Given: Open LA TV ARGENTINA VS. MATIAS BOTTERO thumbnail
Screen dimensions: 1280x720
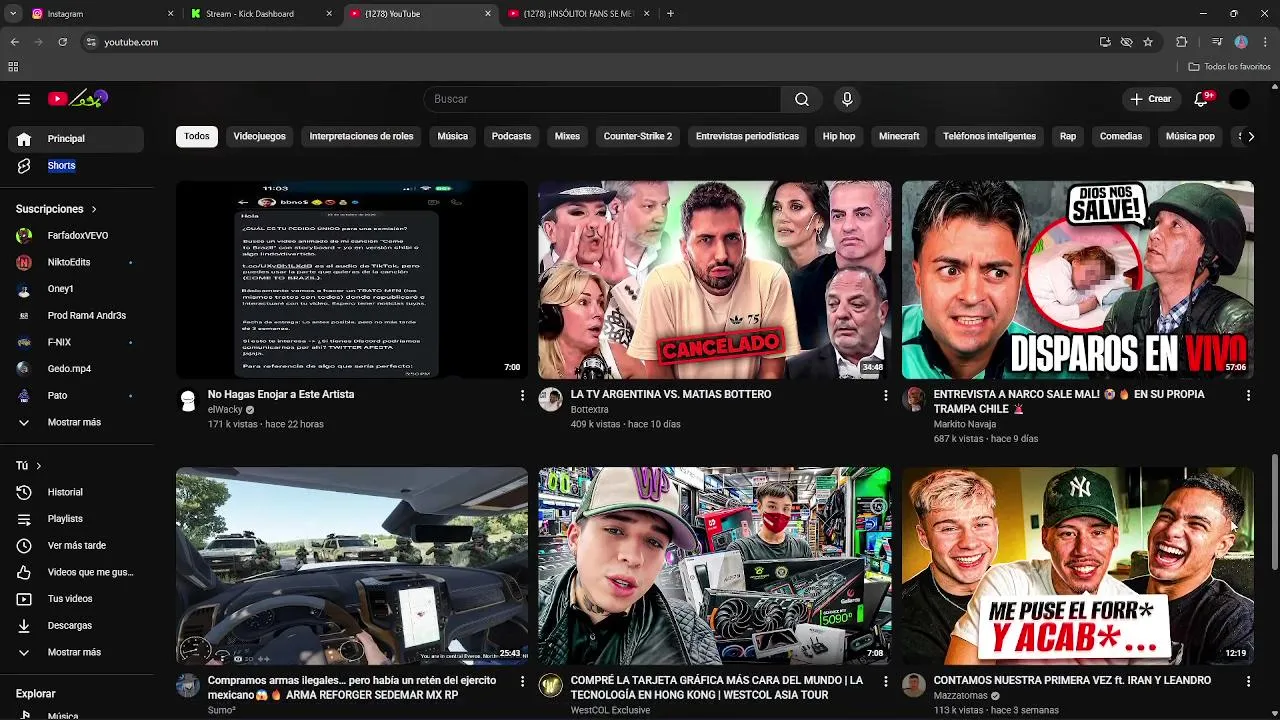Looking at the screenshot, I should pyautogui.click(x=714, y=279).
